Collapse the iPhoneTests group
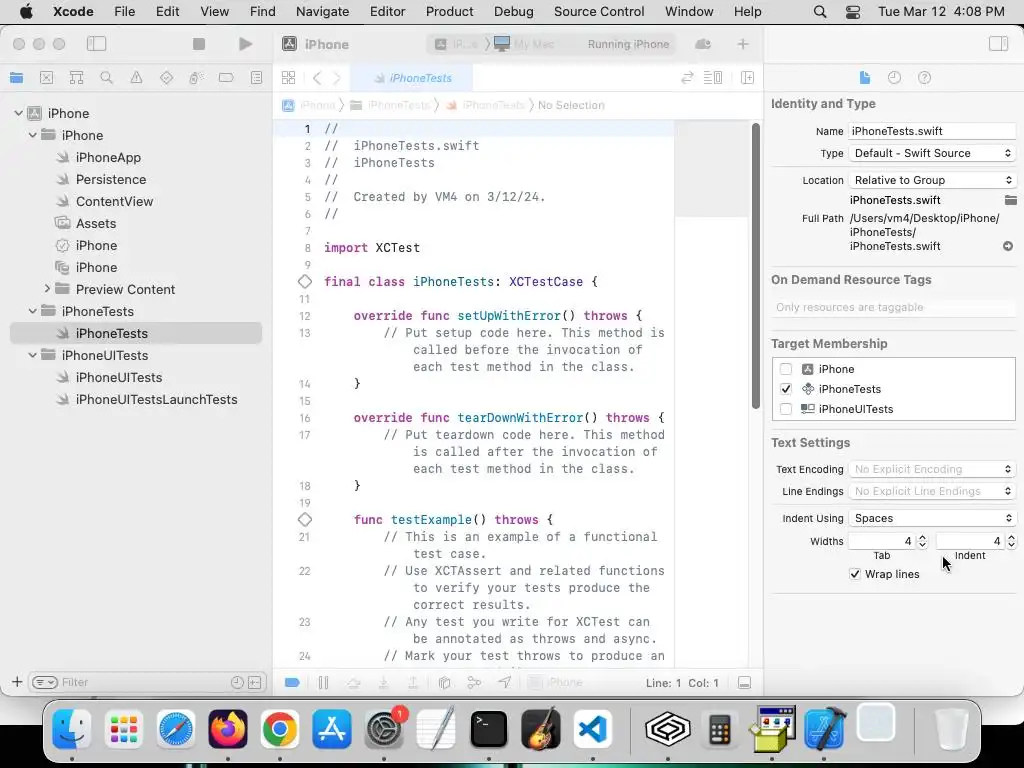The image size is (1024, 768). (33, 311)
